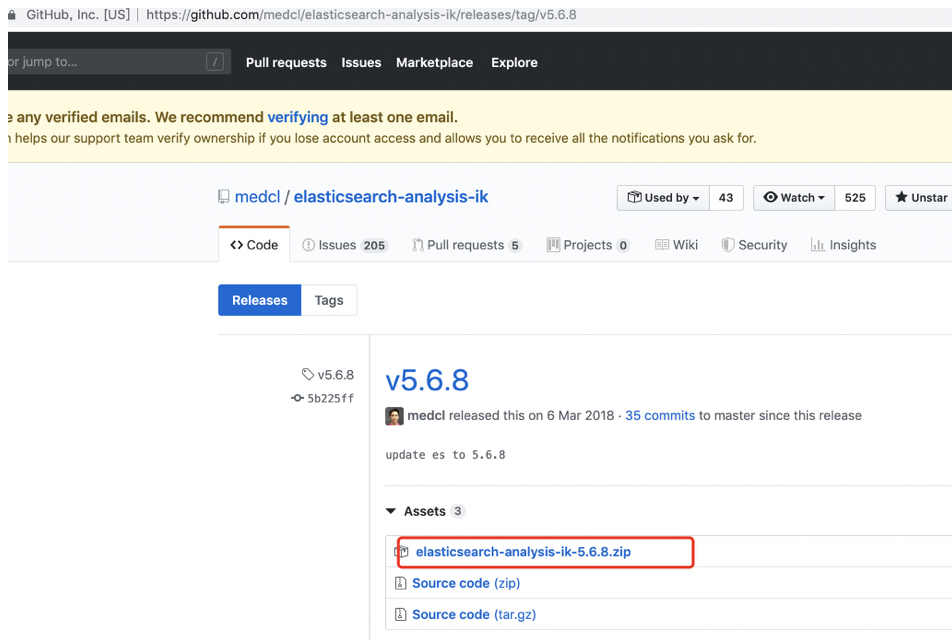Open the elasticsearch-analysis-ik repository link
This screenshot has width=952, height=640.
(391, 197)
